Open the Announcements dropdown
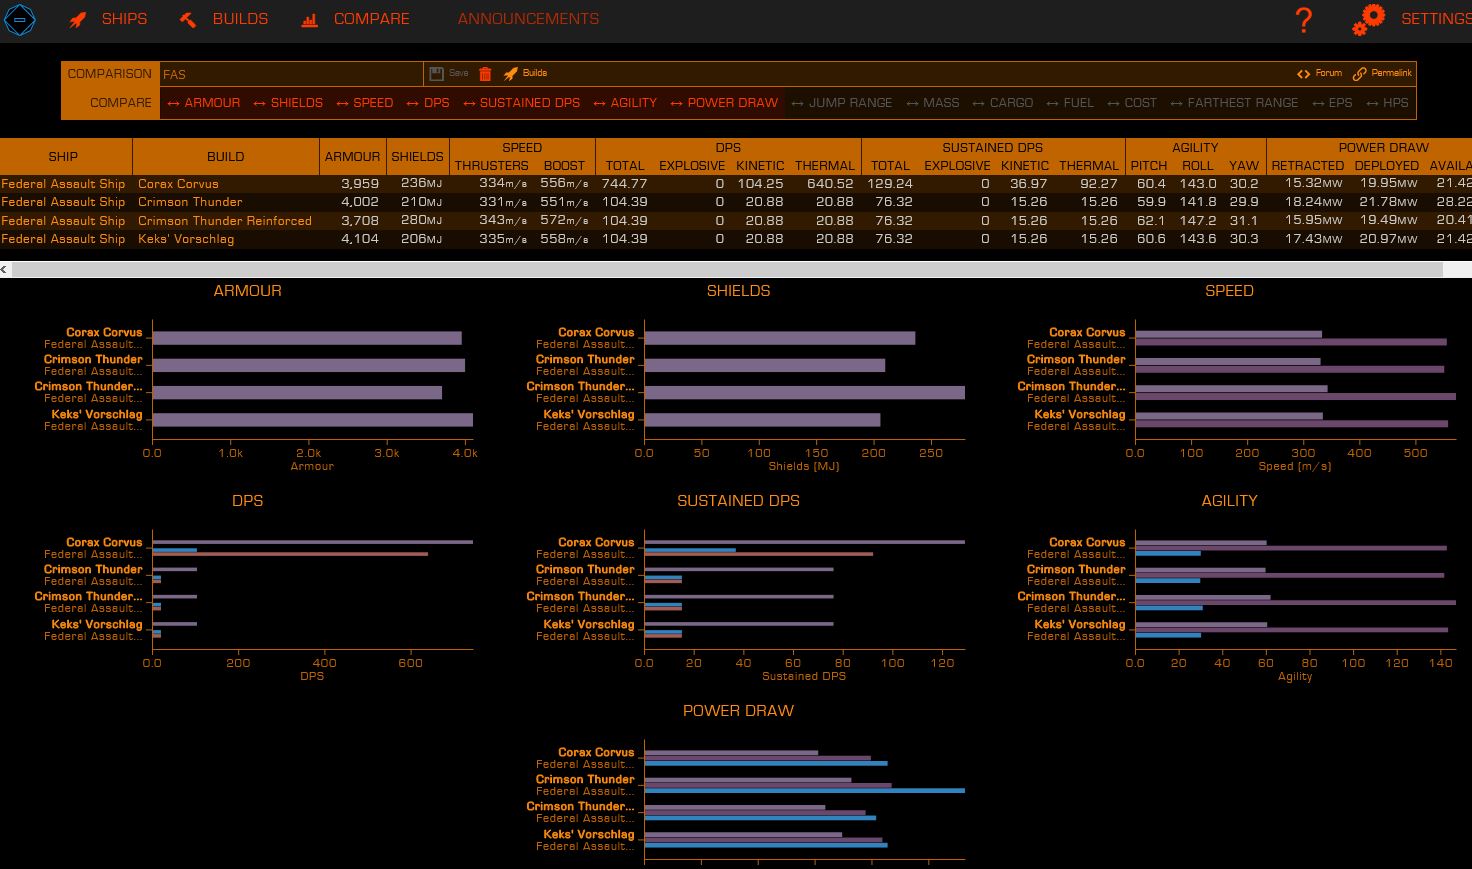1472x869 pixels. coord(528,19)
